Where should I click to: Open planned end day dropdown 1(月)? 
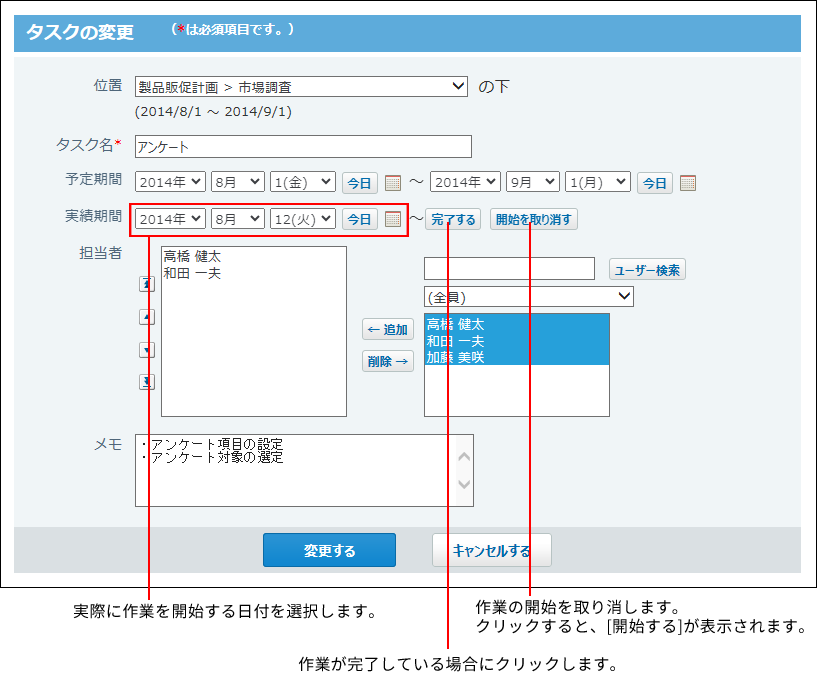(598, 182)
